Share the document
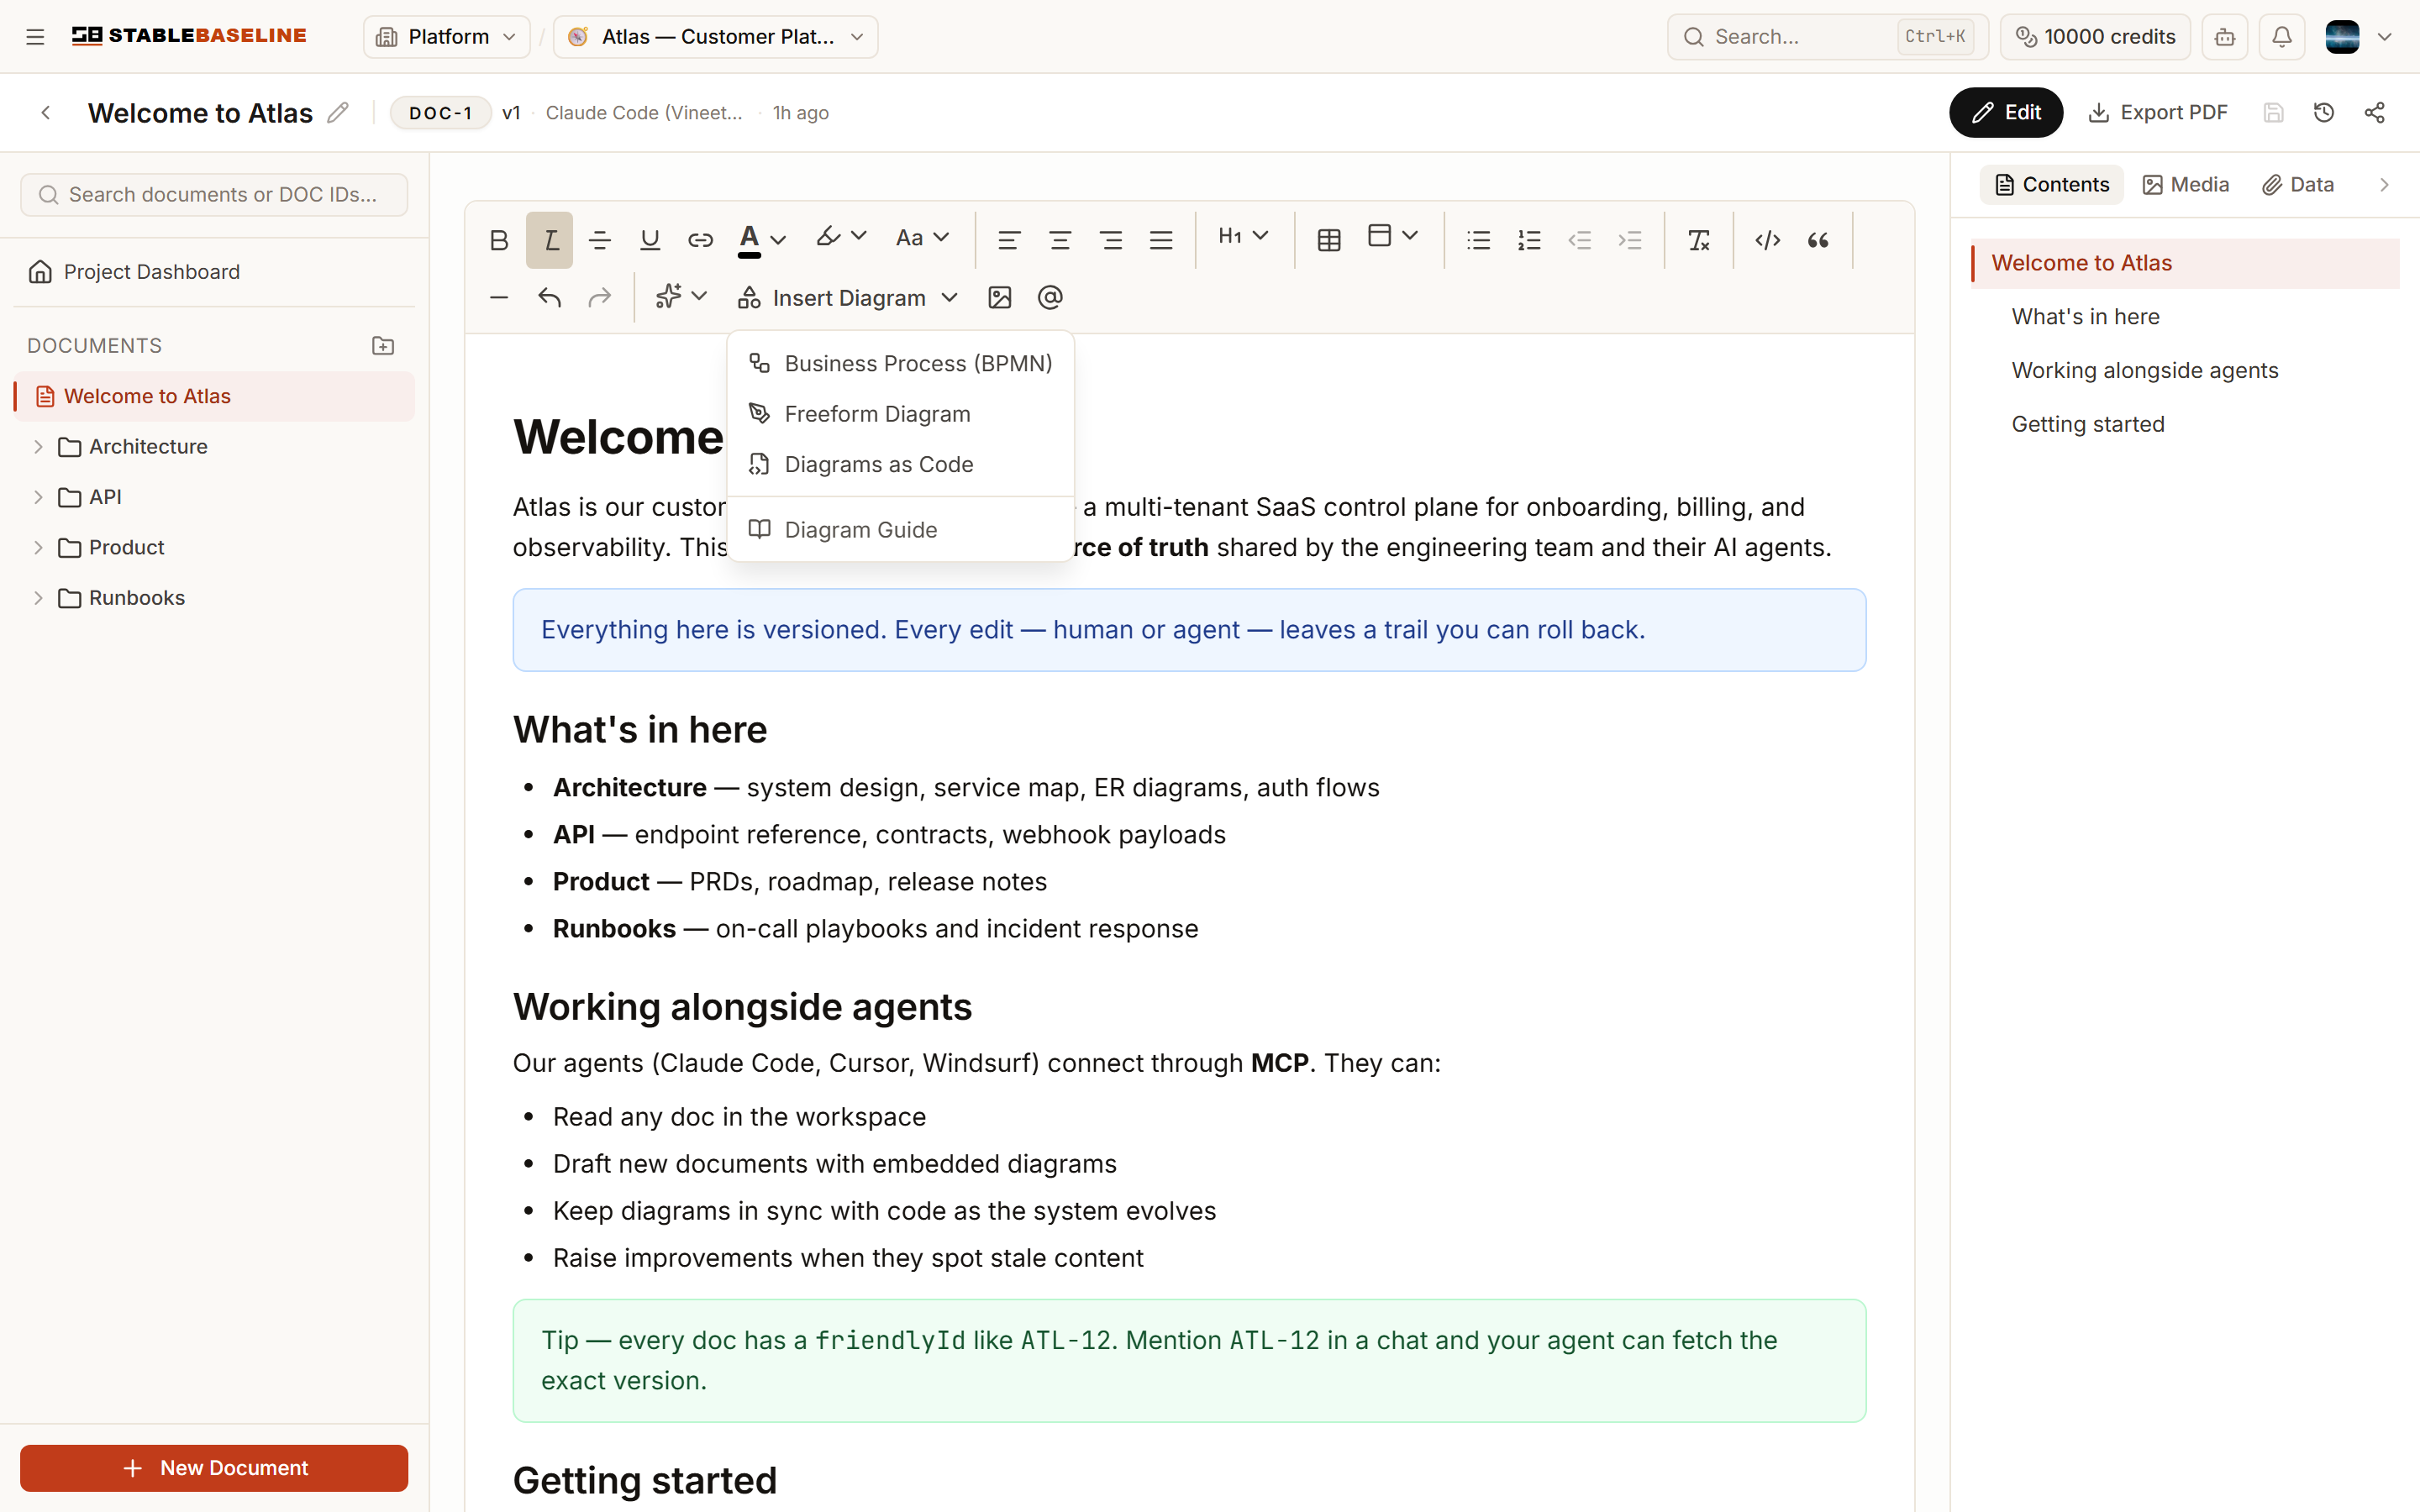 click(2374, 113)
